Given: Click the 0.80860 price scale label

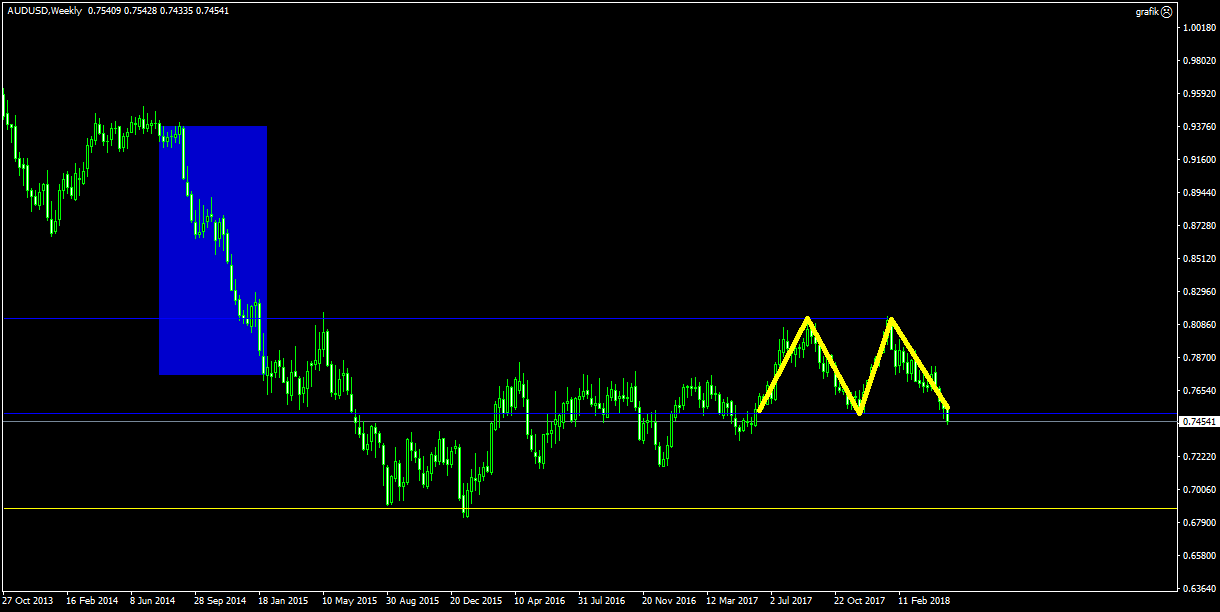Looking at the screenshot, I should [1199, 325].
